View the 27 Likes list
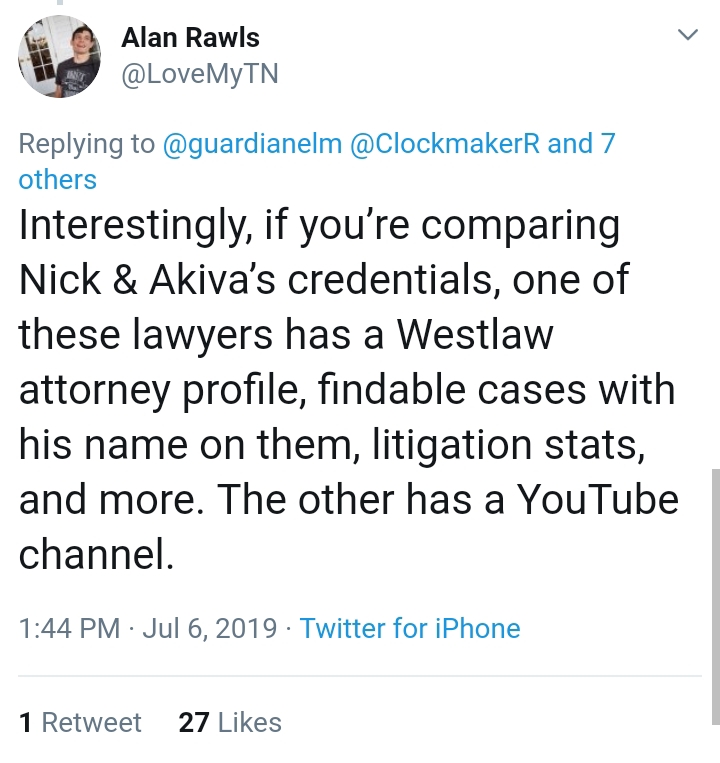 coord(230,722)
